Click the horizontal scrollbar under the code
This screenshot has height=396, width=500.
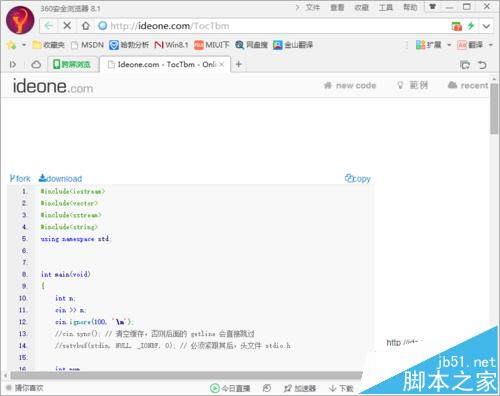(186, 376)
